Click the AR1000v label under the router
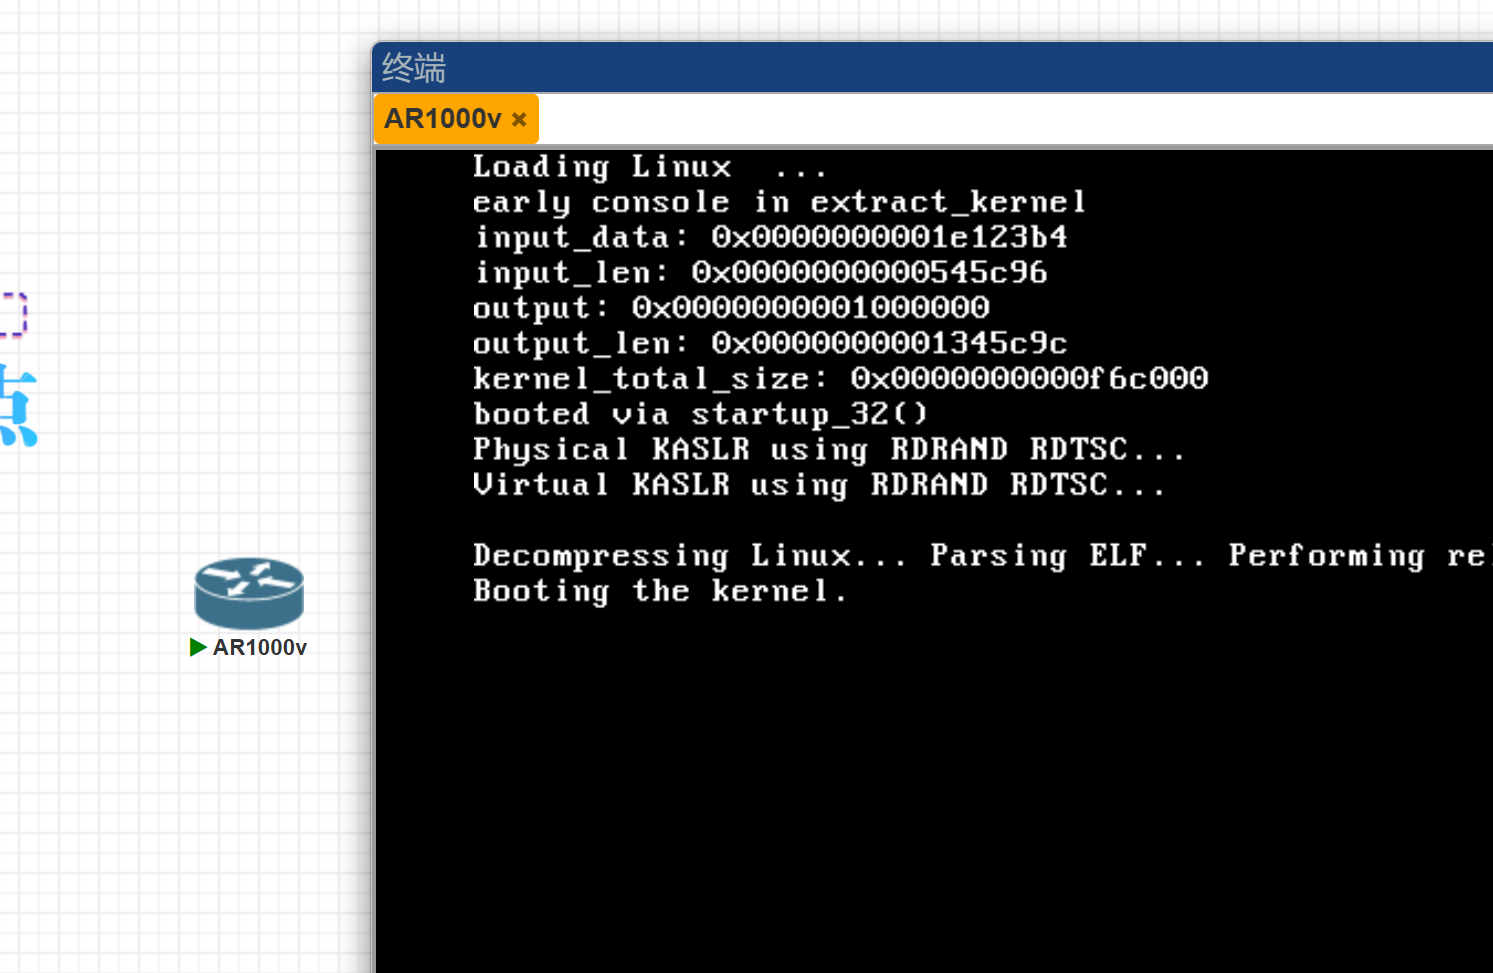1493x973 pixels. tap(259, 647)
